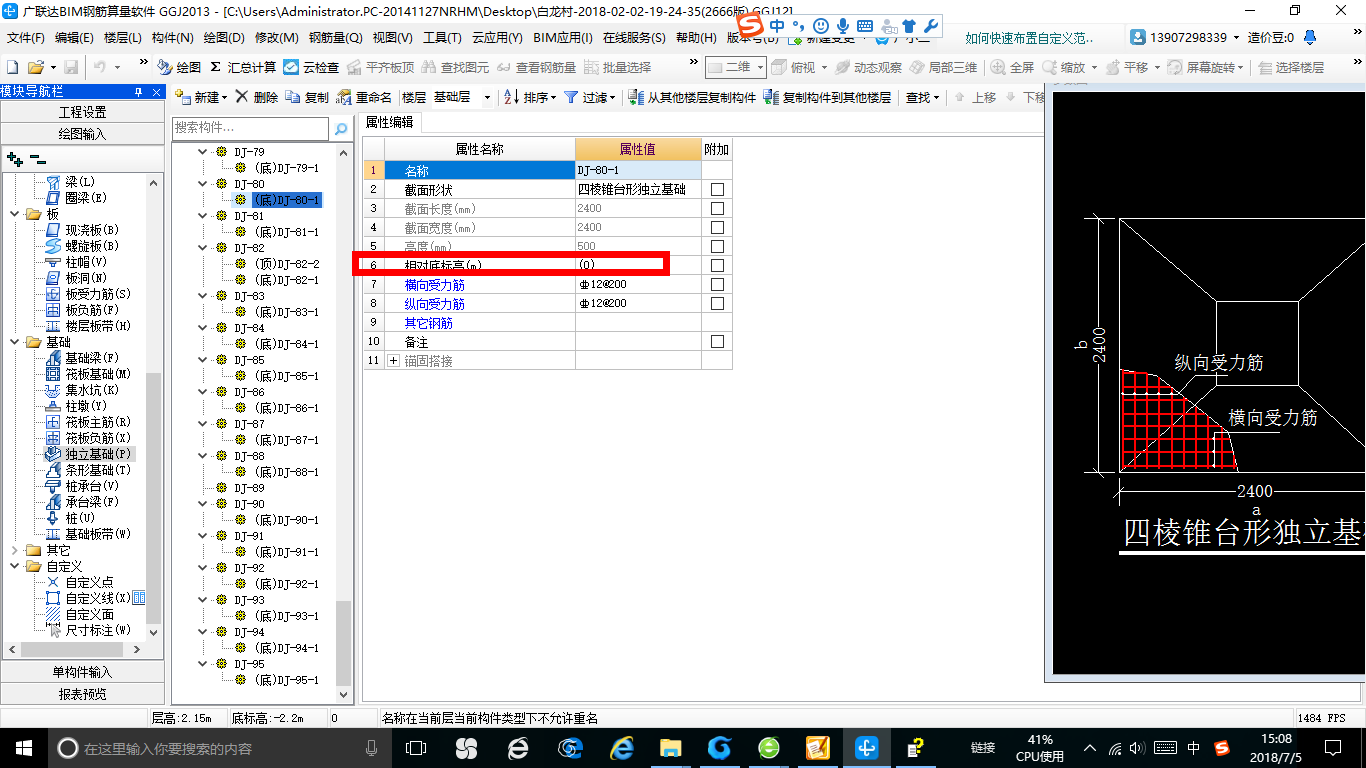Click 工程设置 navigation button
This screenshot has height=768, width=1366.
(82, 112)
